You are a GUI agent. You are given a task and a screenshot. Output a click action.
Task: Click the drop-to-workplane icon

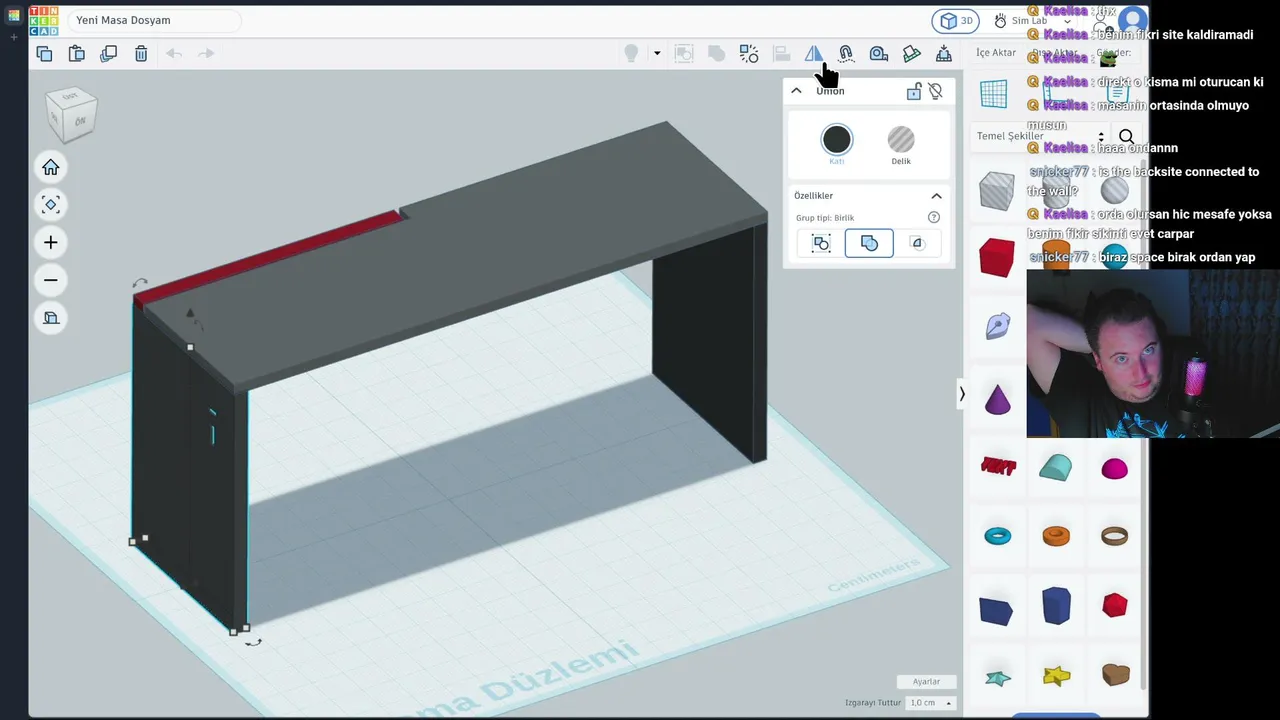943,54
